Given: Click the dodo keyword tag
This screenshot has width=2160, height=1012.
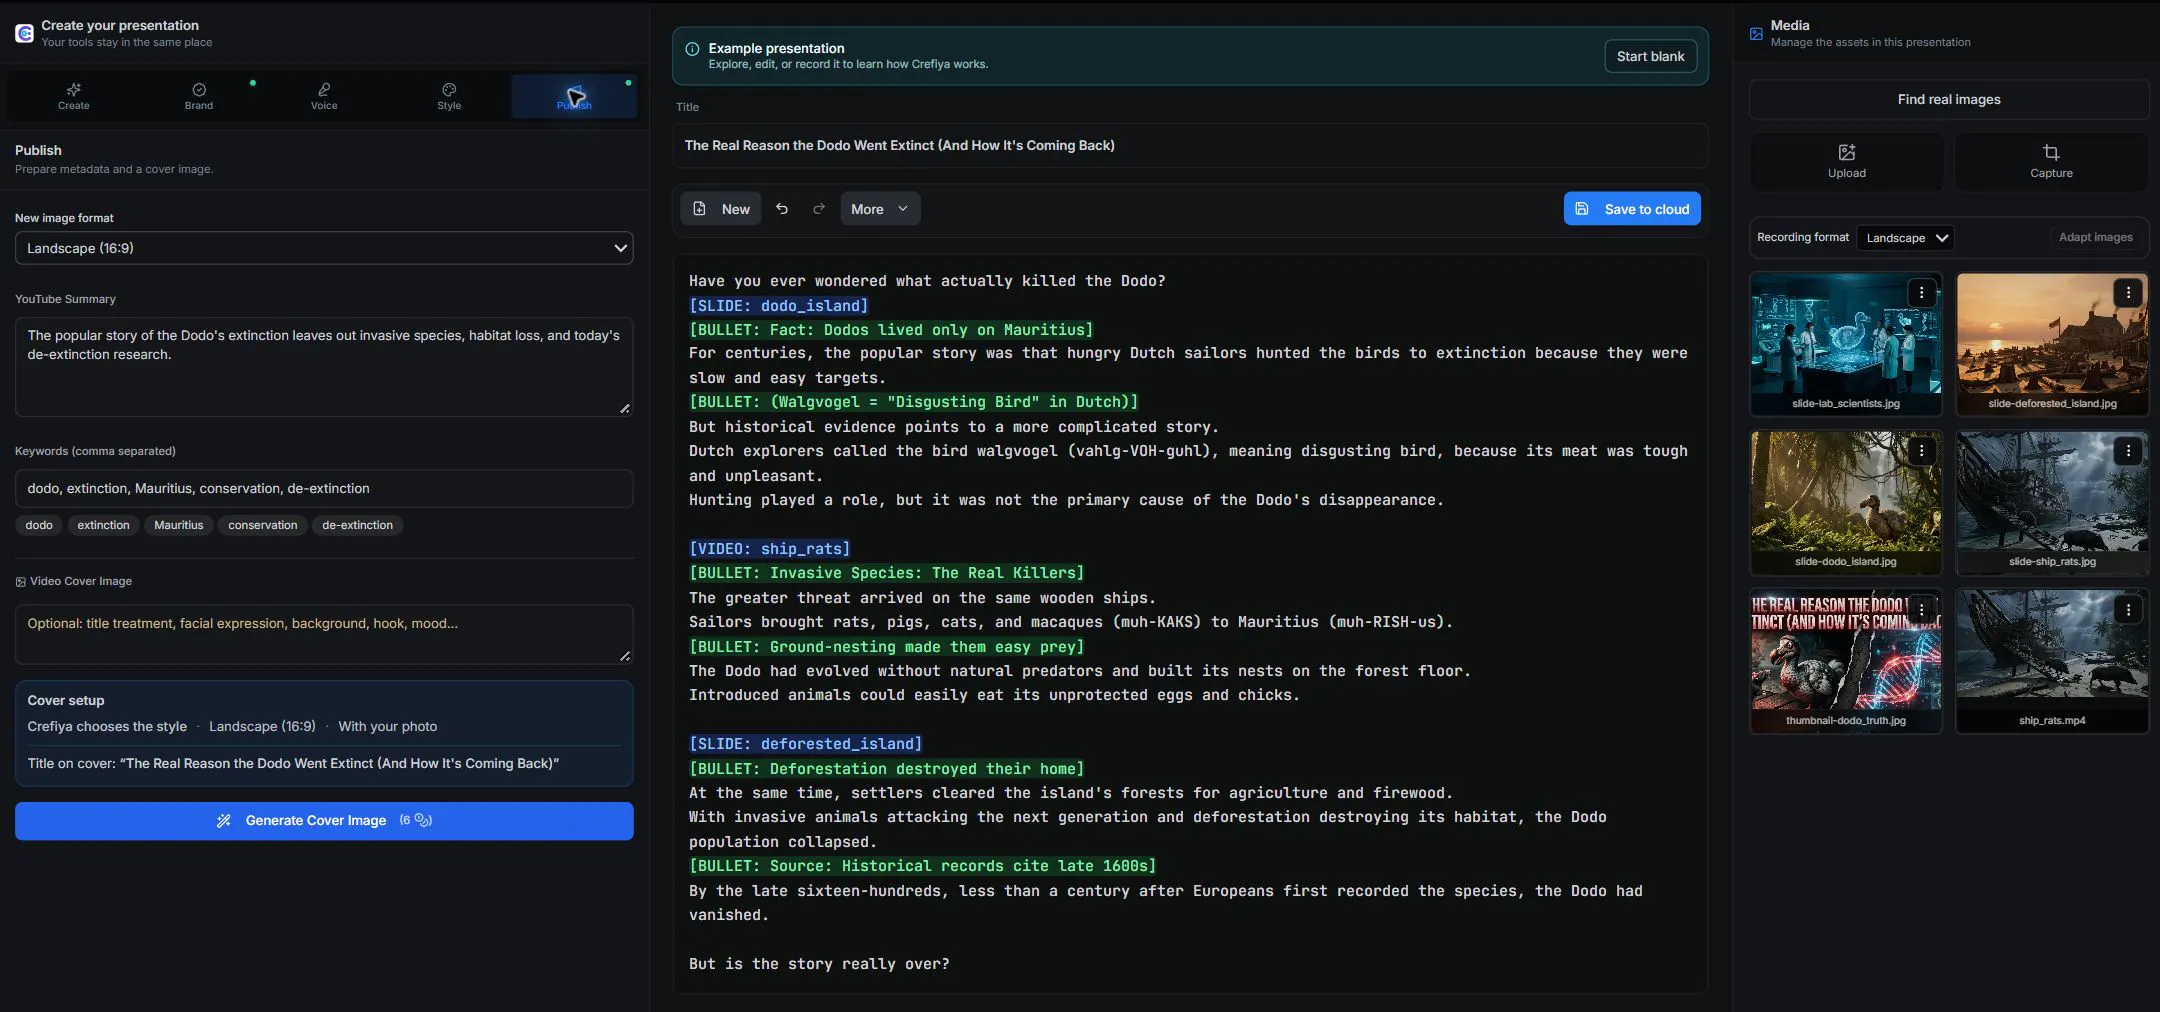Looking at the screenshot, I should point(39,525).
